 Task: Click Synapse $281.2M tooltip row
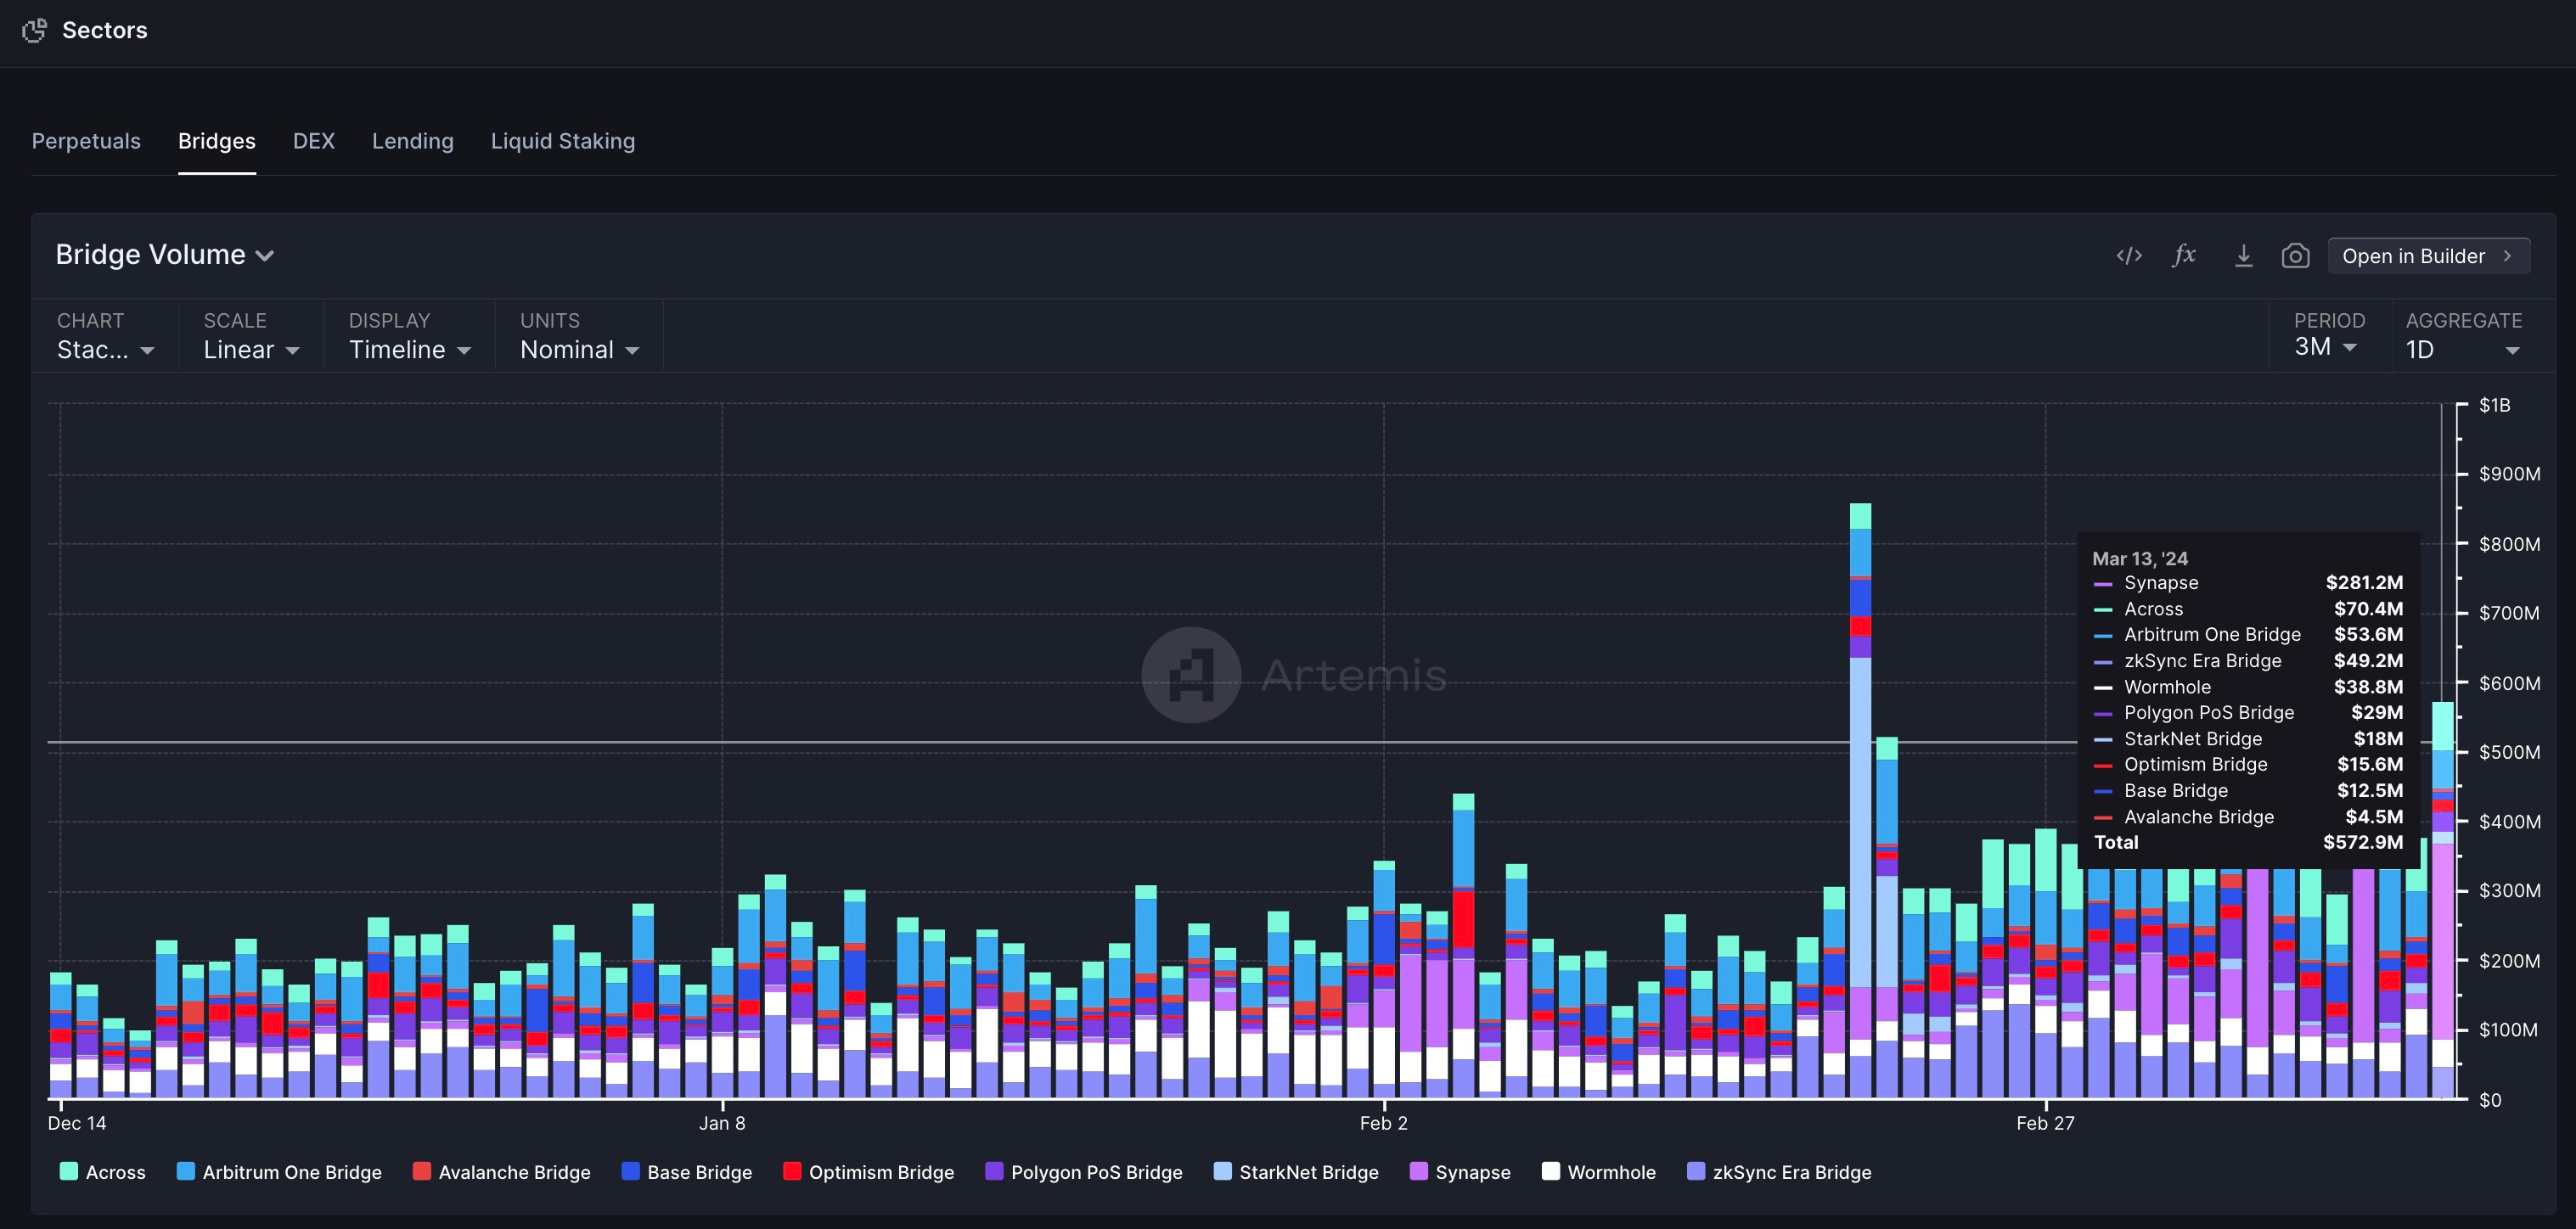pyautogui.click(x=2248, y=583)
